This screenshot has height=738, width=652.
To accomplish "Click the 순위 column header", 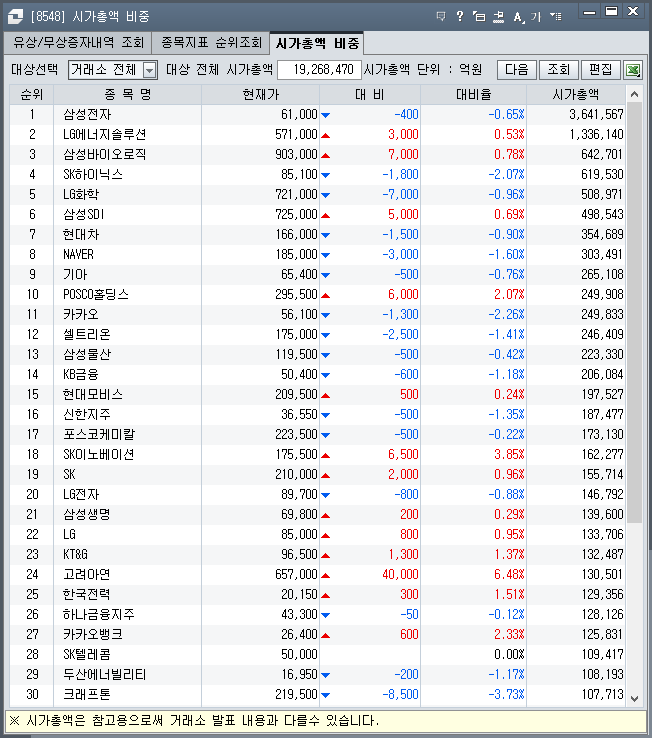I will tap(32, 95).
